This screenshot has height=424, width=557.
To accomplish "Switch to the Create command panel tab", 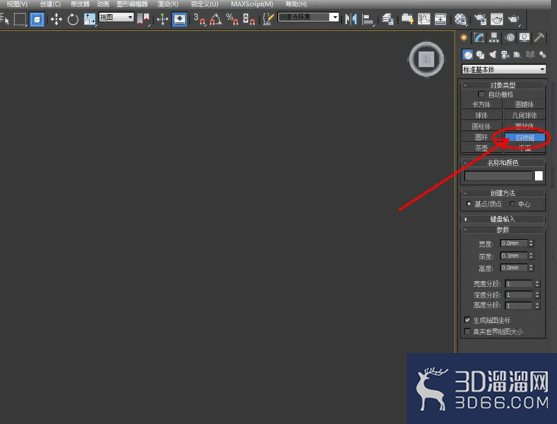I will 464,38.
